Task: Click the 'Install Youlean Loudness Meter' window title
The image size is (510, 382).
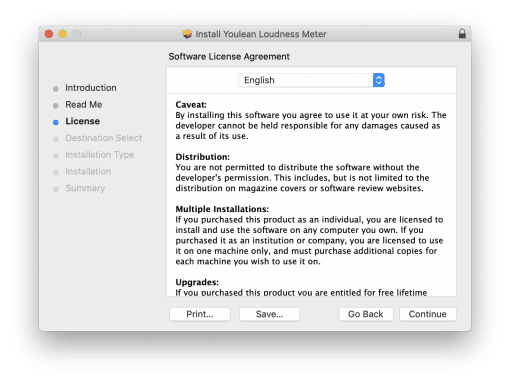Action: click(261, 34)
